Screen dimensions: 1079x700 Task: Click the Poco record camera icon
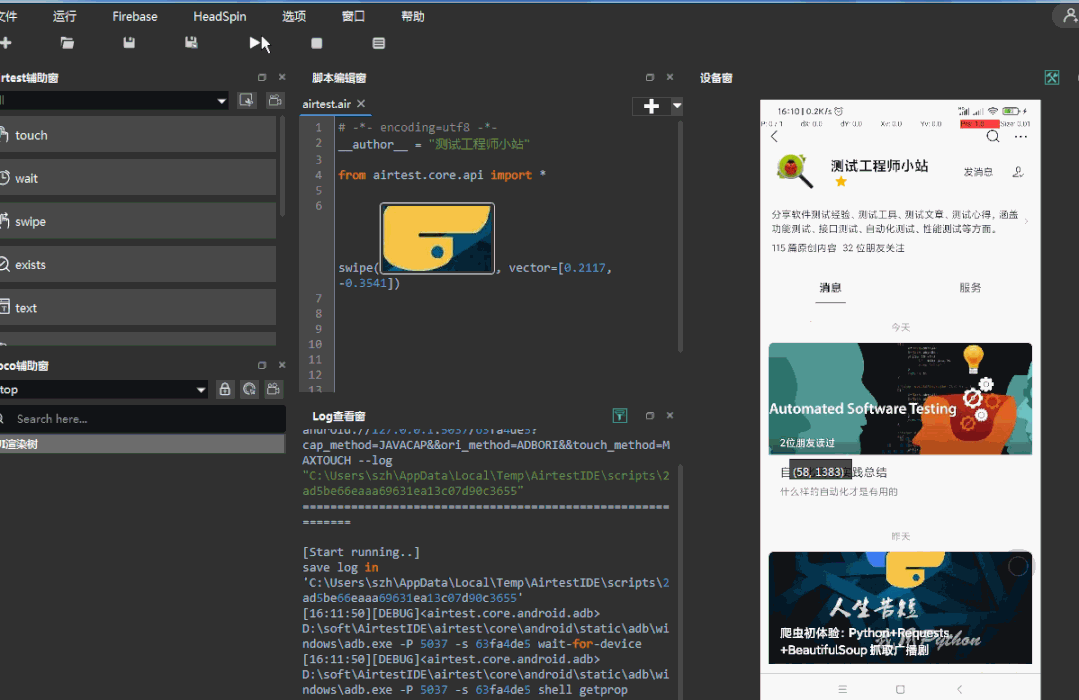click(274, 390)
